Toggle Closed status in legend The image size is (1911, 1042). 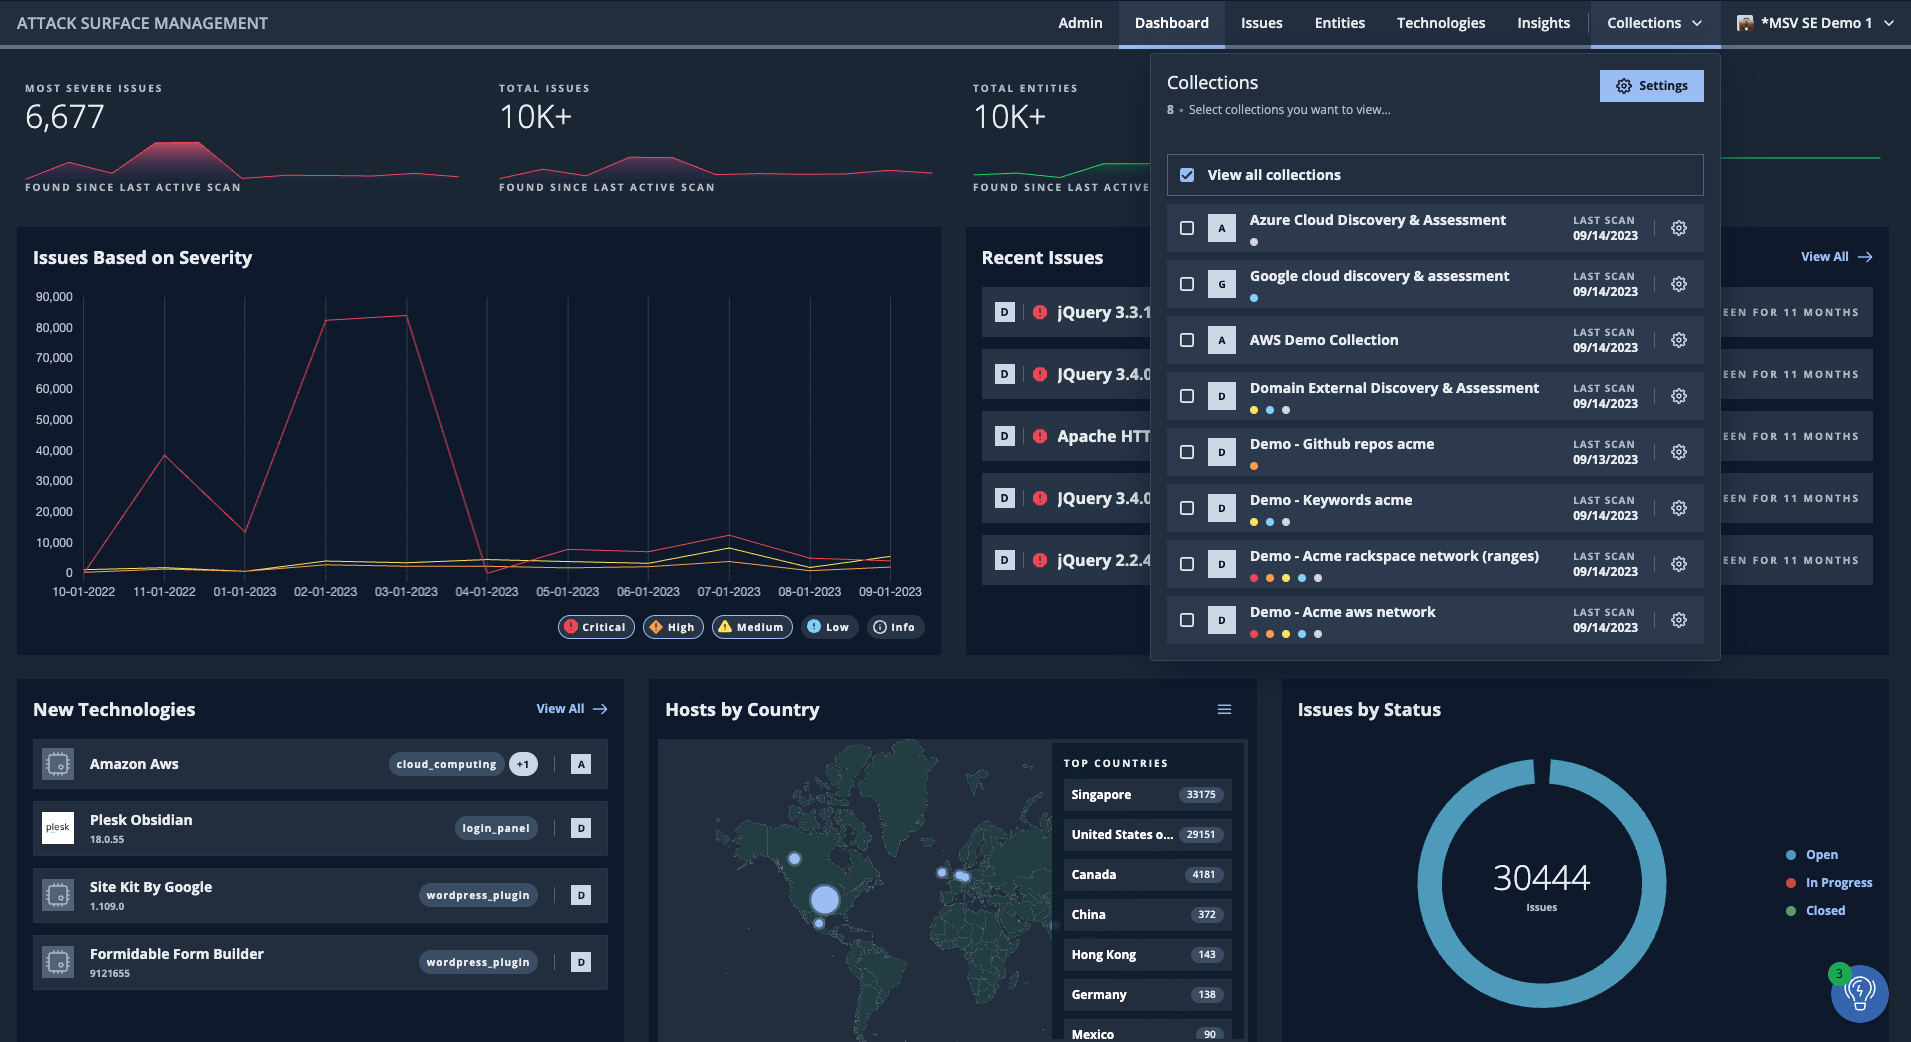tap(1815, 911)
